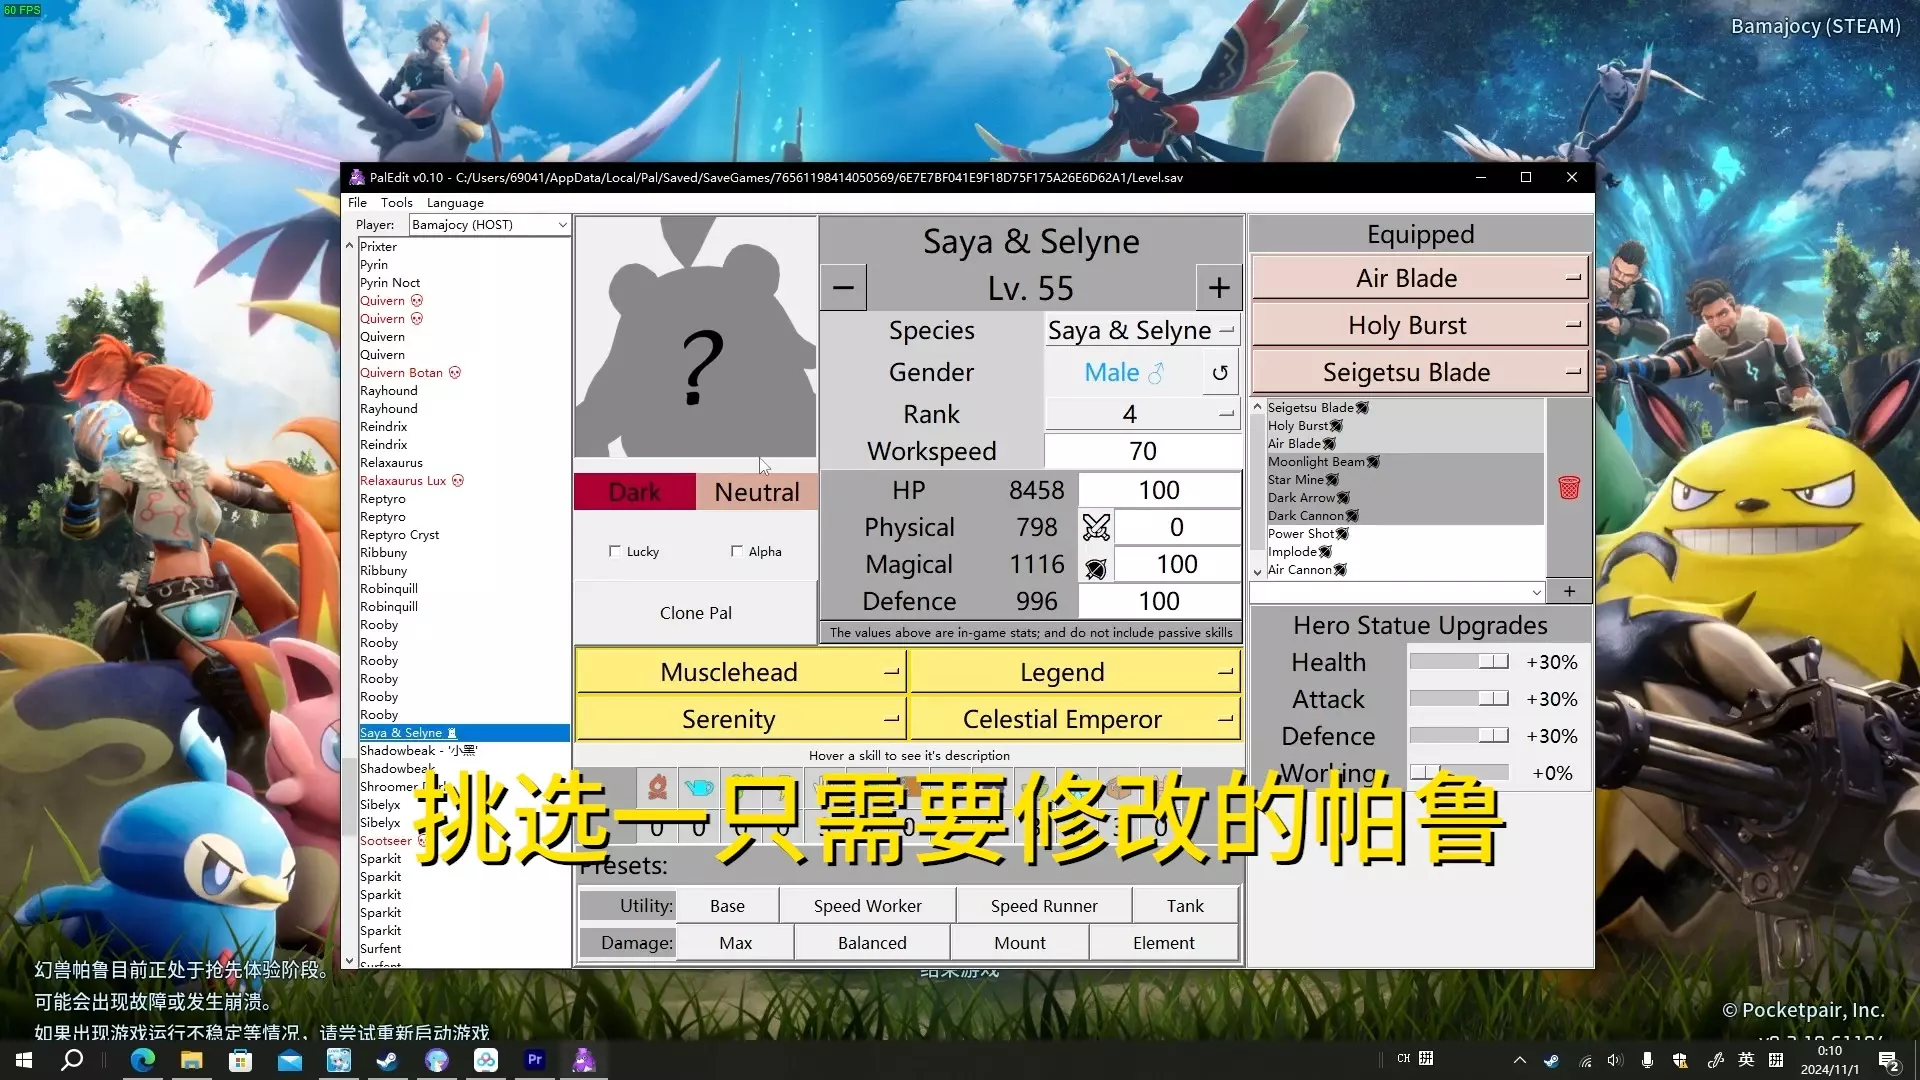Click the Defence IV input field
The height and width of the screenshot is (1080, 1920).
[x=1159, y=601]
